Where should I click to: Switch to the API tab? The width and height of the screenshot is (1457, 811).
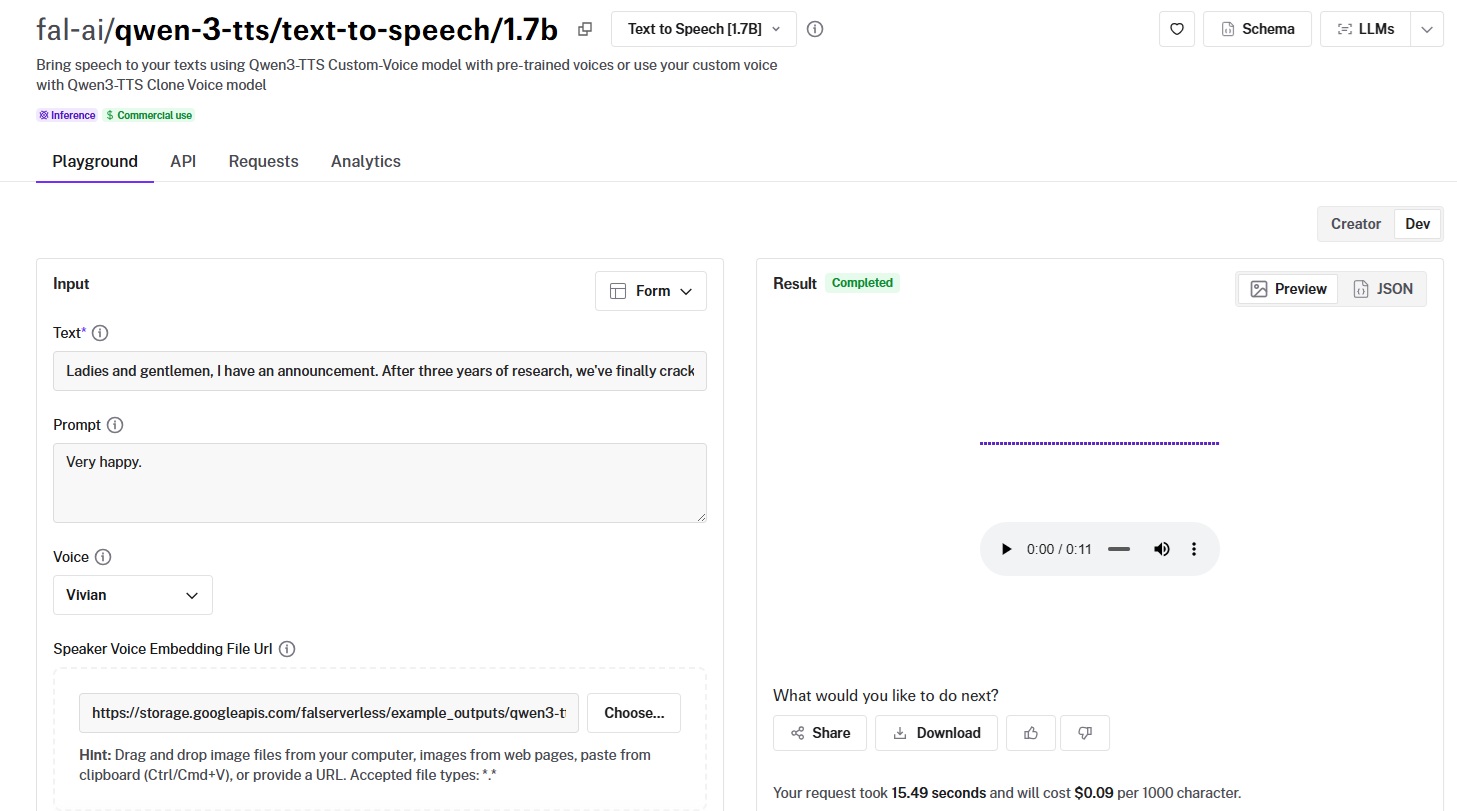click(x=183, y=161)
